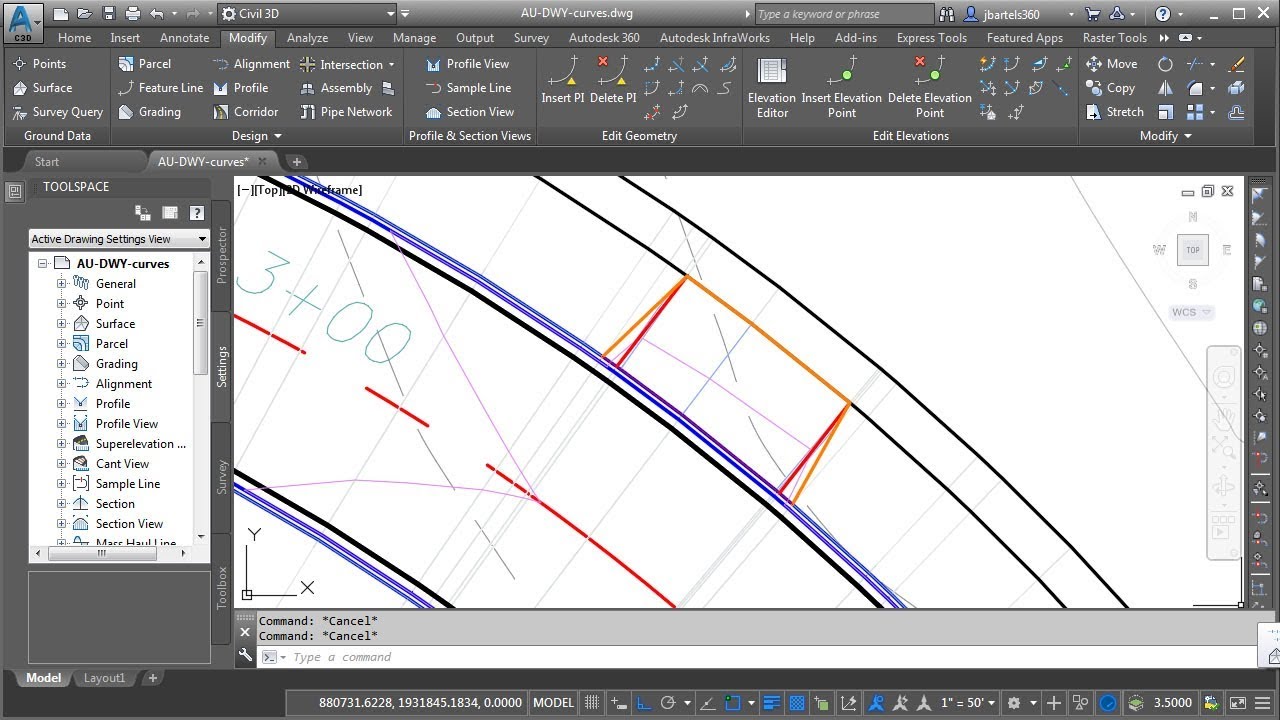
Task: Pick the Rotate tool in Modify panel
Action: pos(1165,64)
